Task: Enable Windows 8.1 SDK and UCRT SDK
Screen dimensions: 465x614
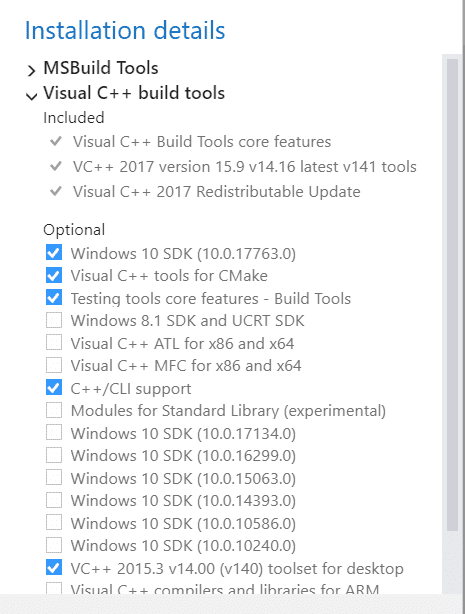Action: point(54,320)
